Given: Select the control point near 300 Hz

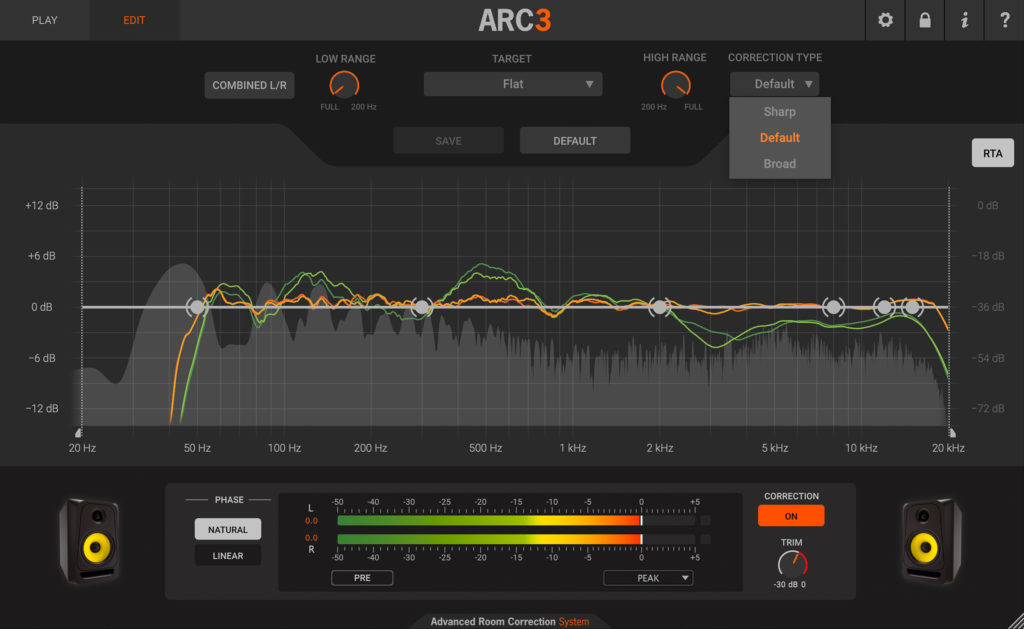Looking at the screenshot, I should (x=422, y=306).
